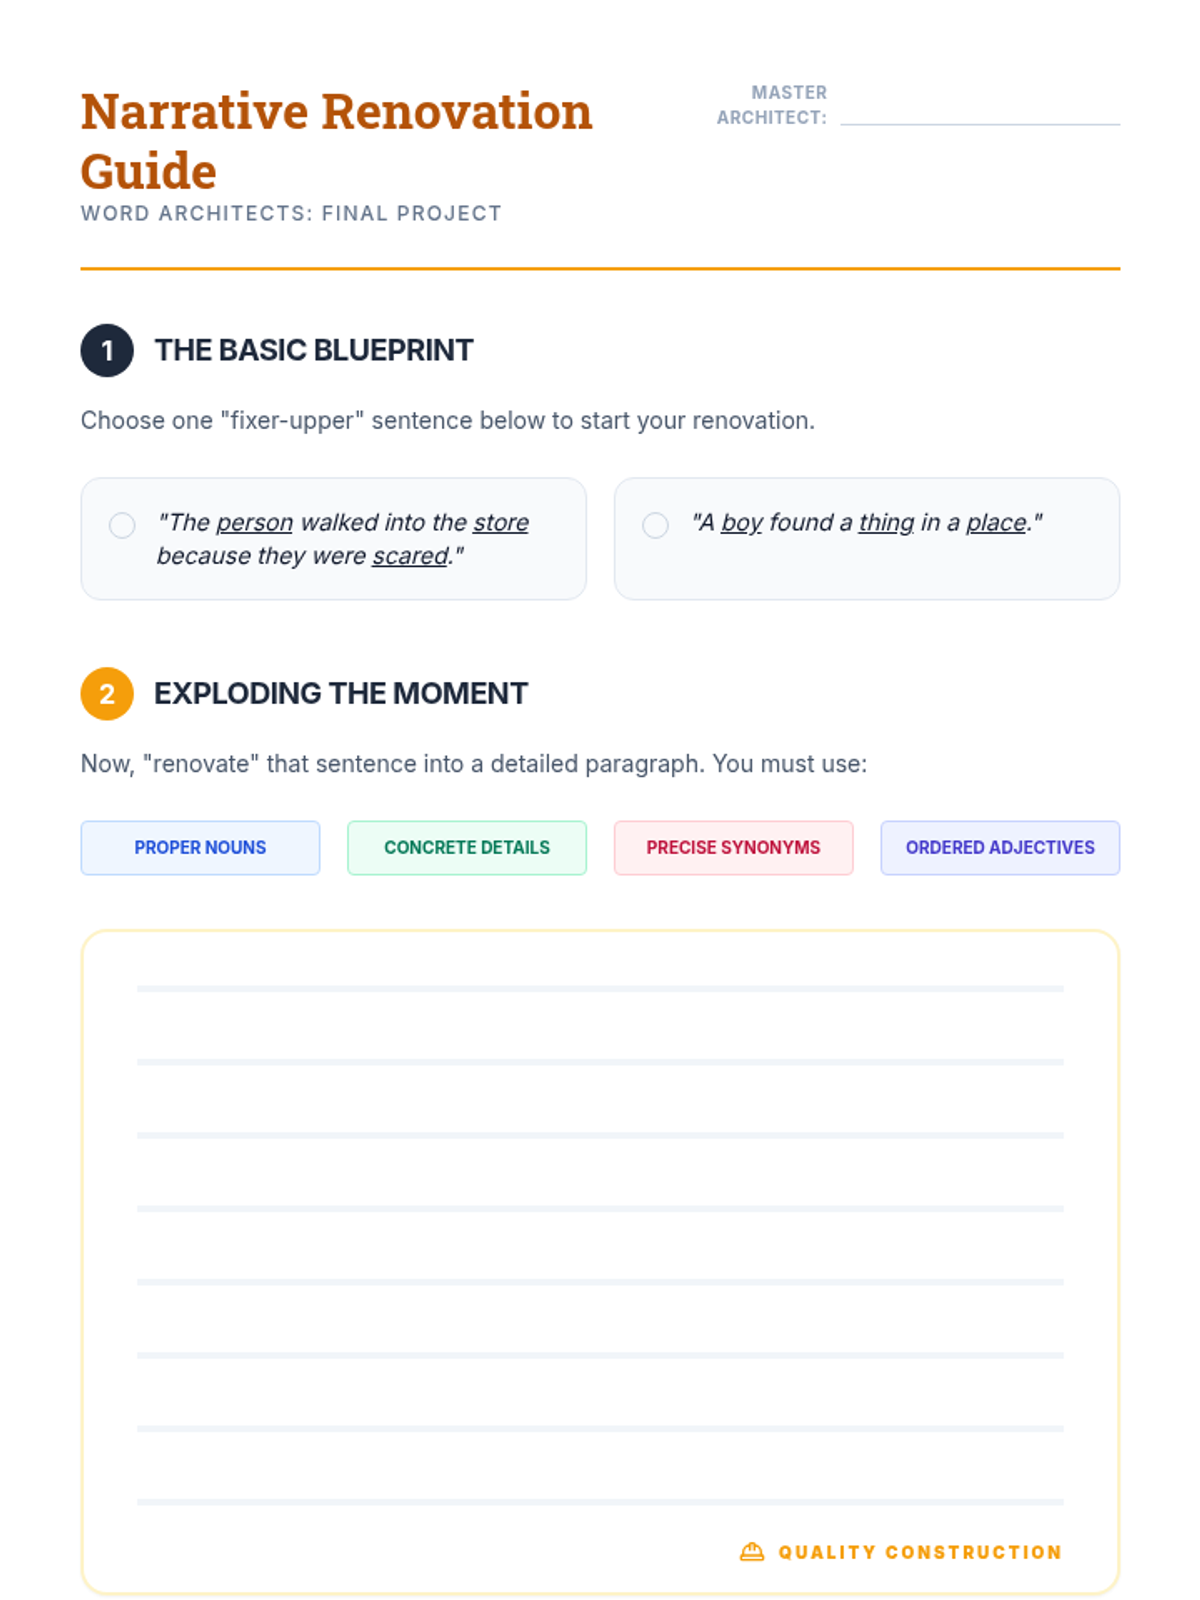The image size is (1200, 1600).
Task: Click the Exploding the Moment heading
Action: point(341,694)
